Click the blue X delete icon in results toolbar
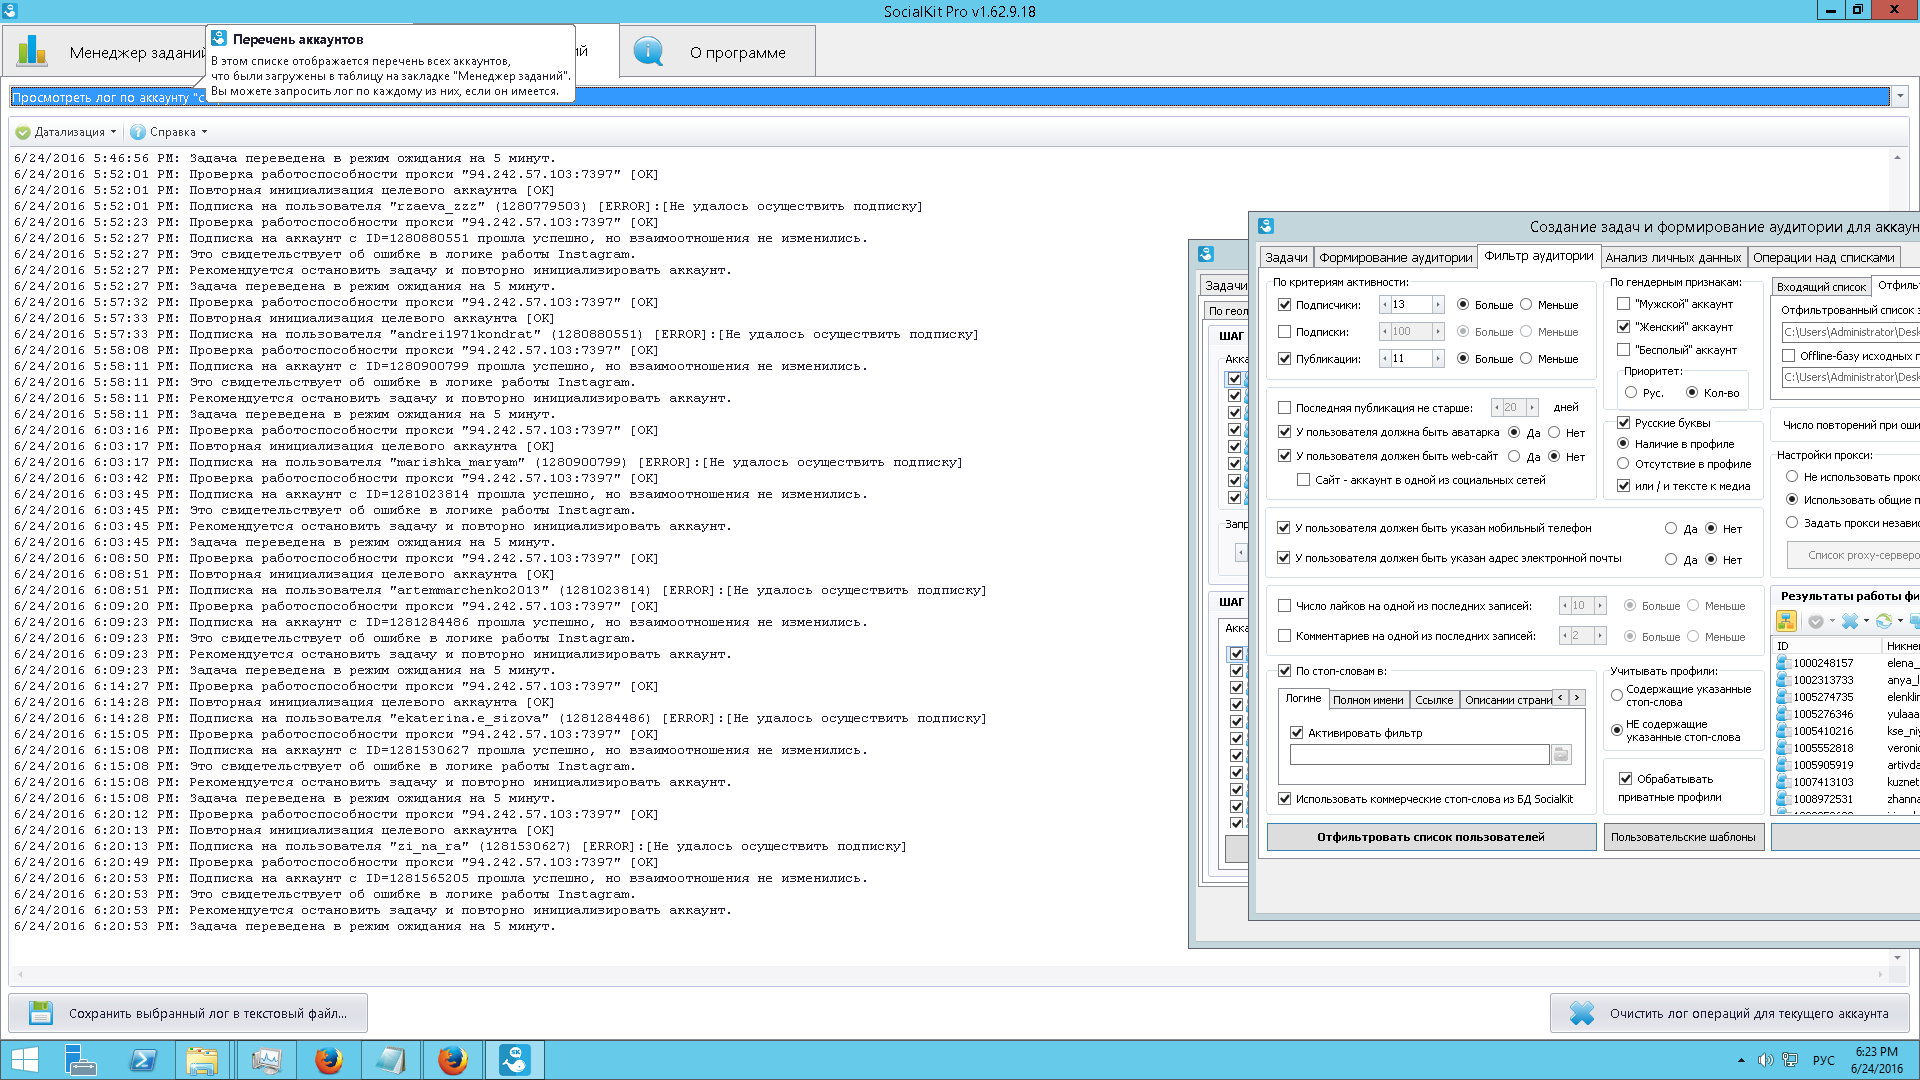This screenshot has height=1080, width=1920. pos(1850,621)
